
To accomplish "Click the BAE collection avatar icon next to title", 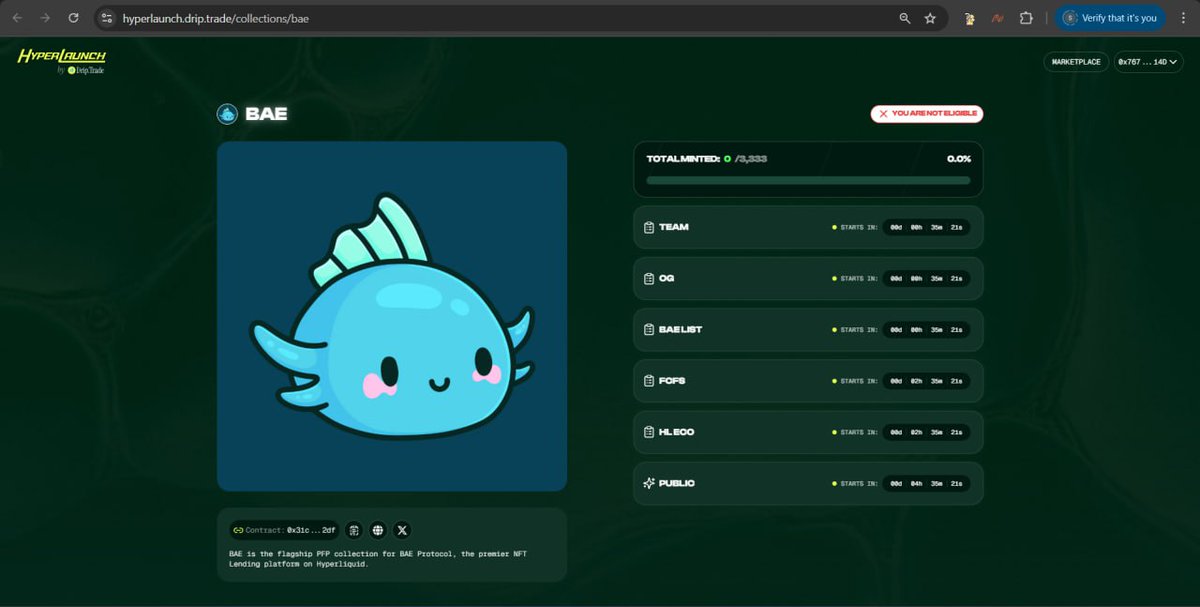I will pos(227,114).
